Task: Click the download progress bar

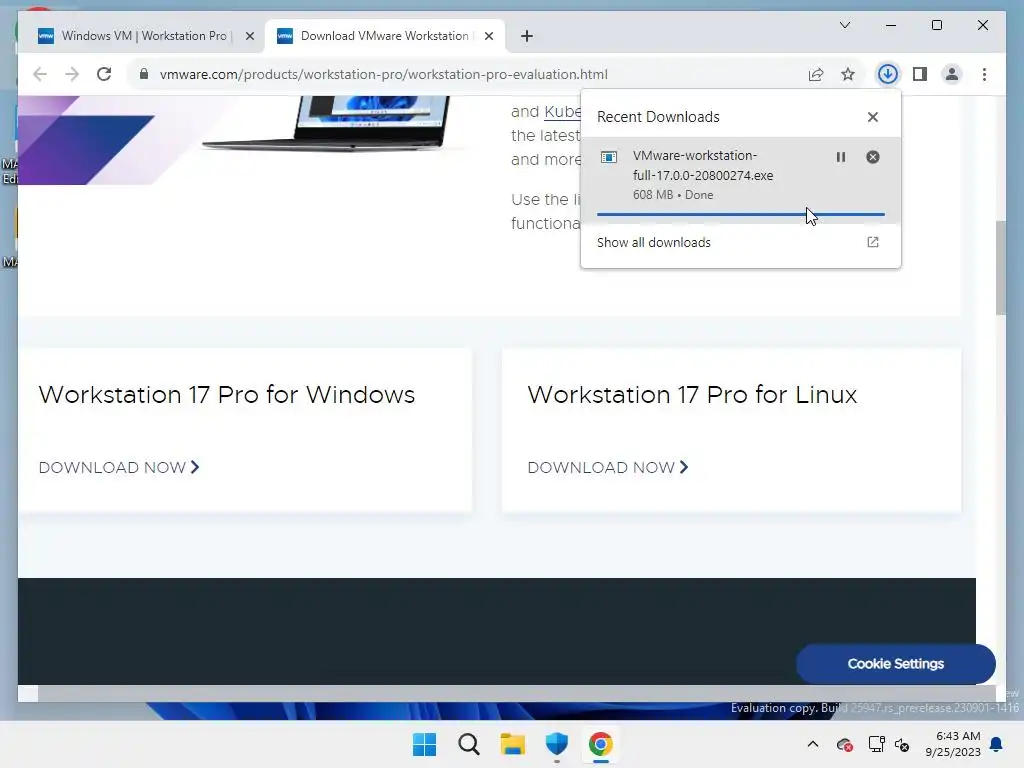Action: pos(741,214)
